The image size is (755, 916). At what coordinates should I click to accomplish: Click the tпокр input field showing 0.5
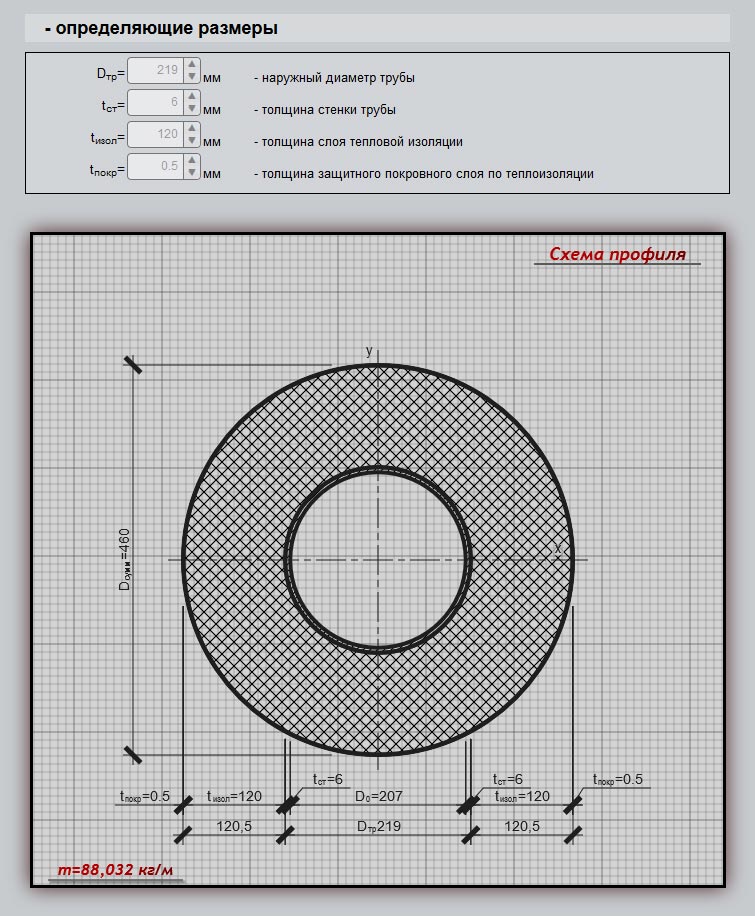tap(156, 167)
